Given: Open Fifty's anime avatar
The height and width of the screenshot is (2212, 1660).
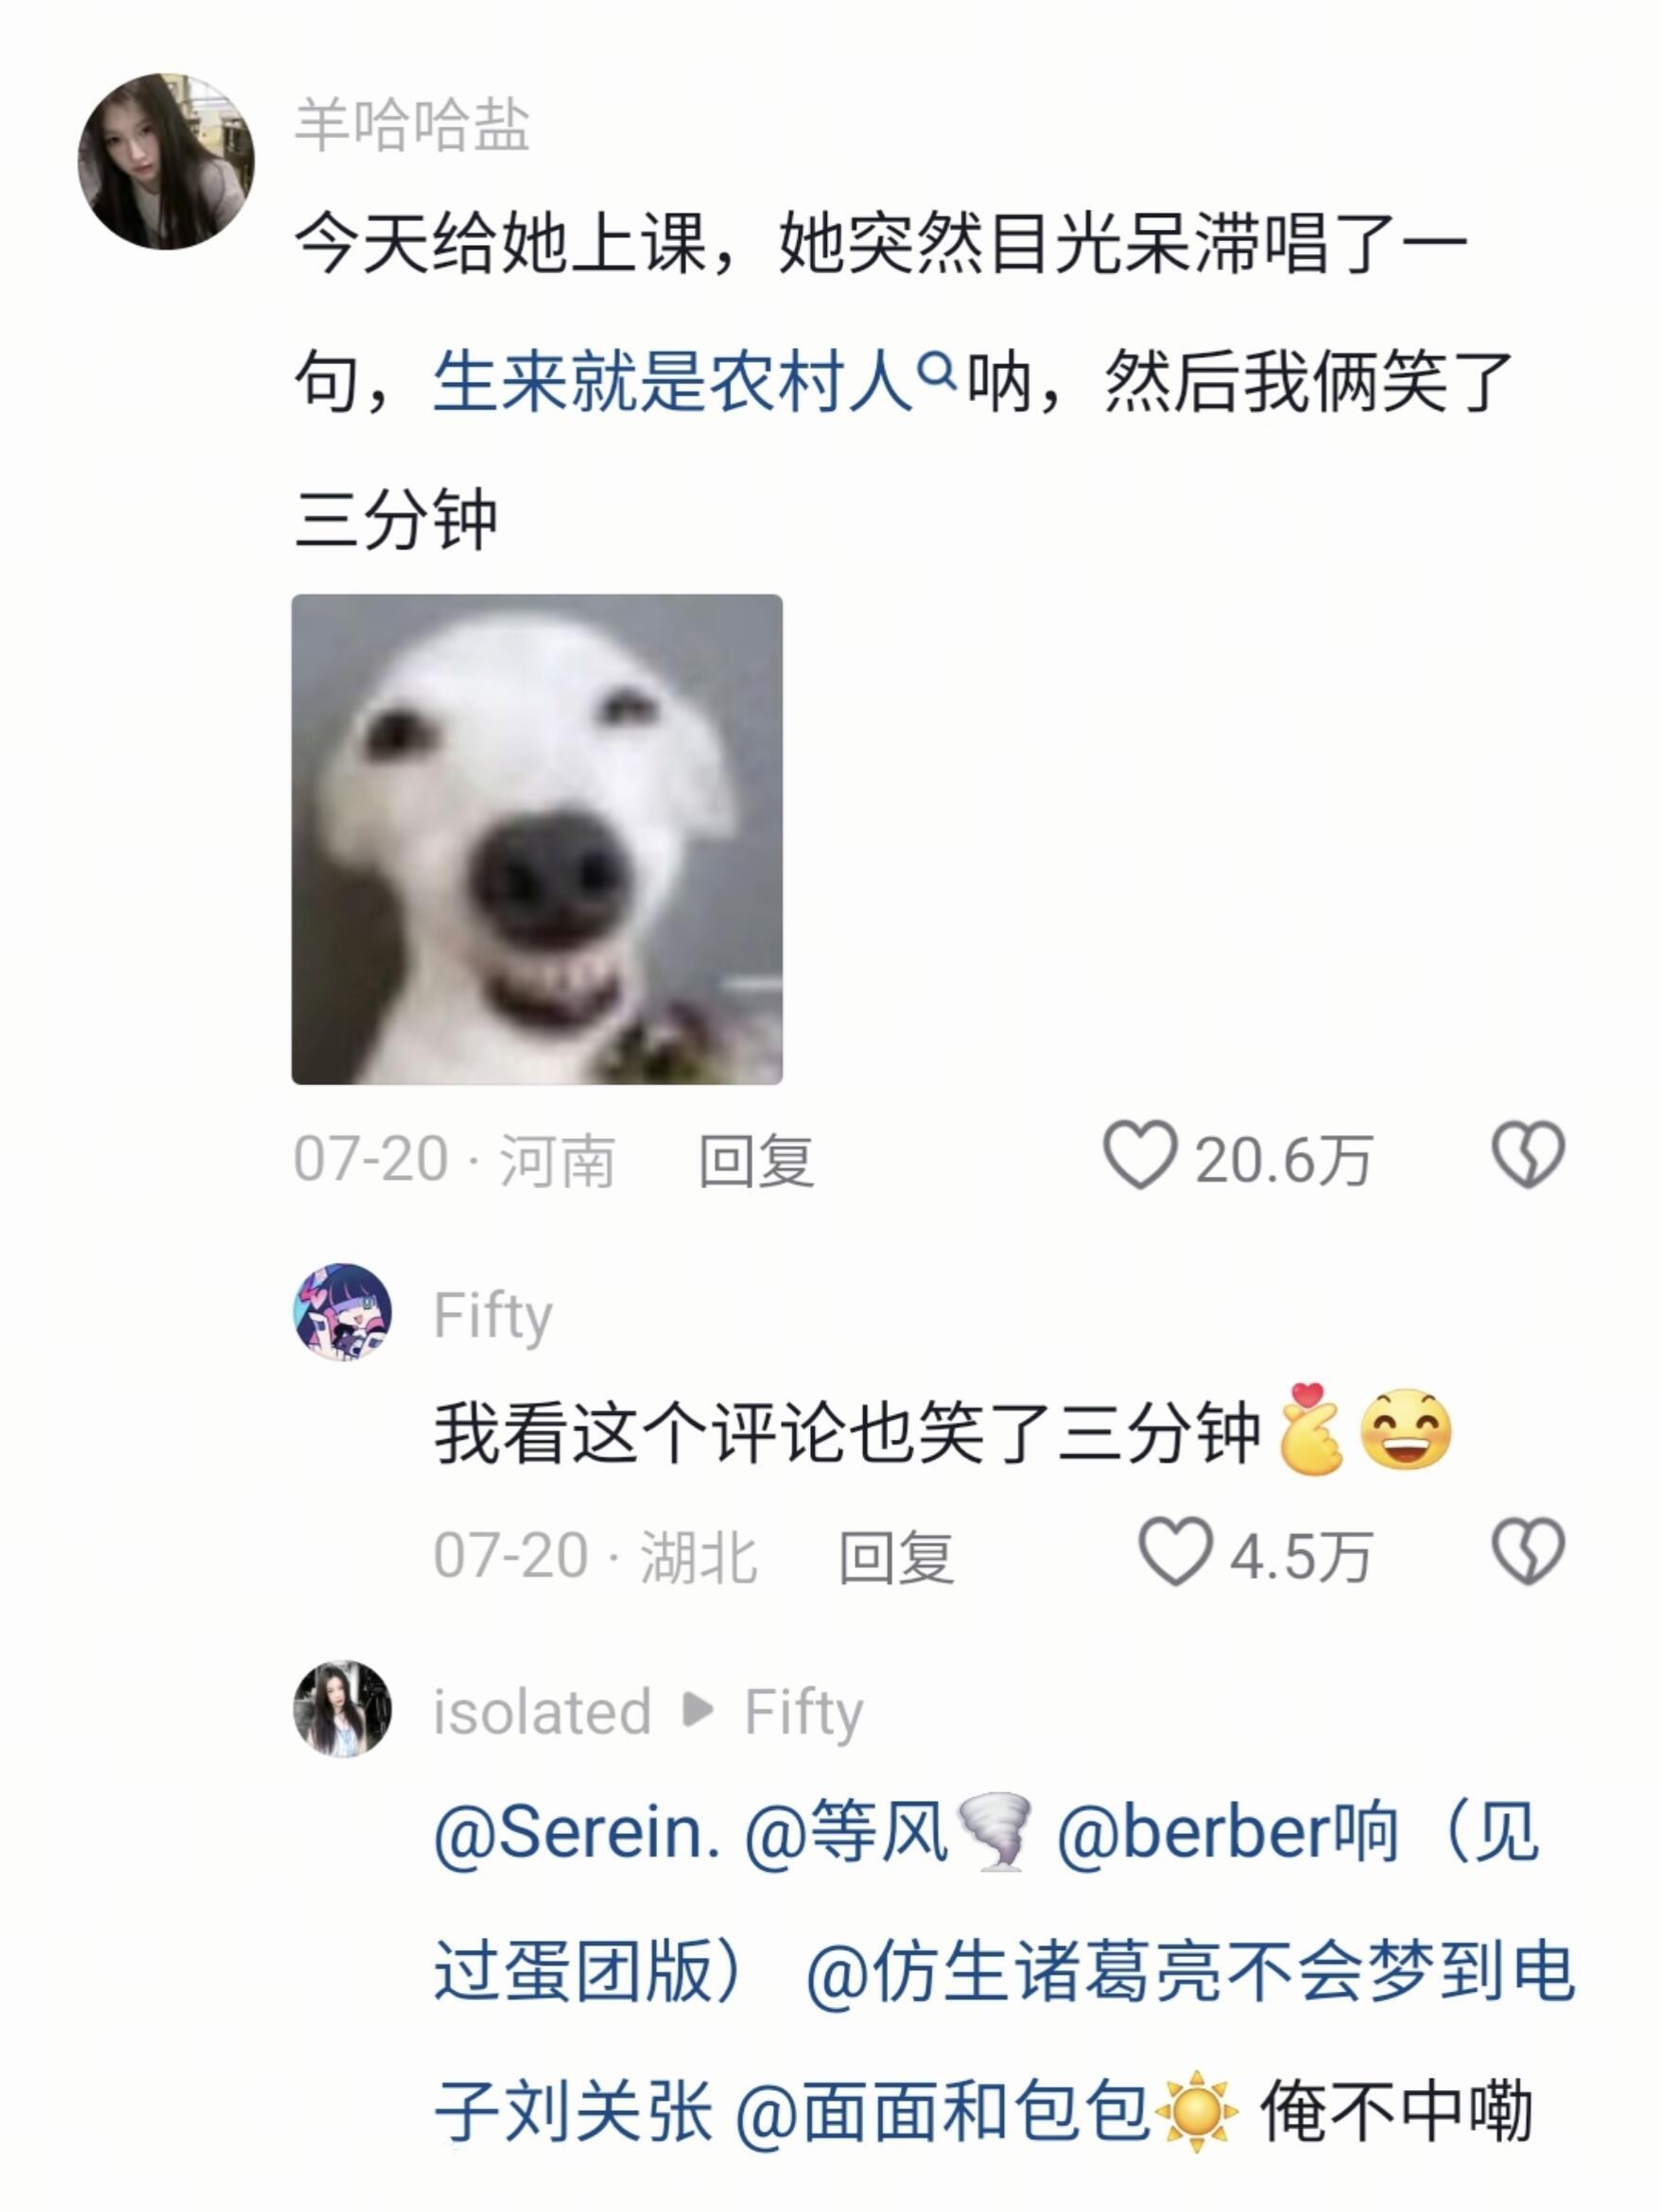Looking at the screenshot, I should [x=342, y=1313].
